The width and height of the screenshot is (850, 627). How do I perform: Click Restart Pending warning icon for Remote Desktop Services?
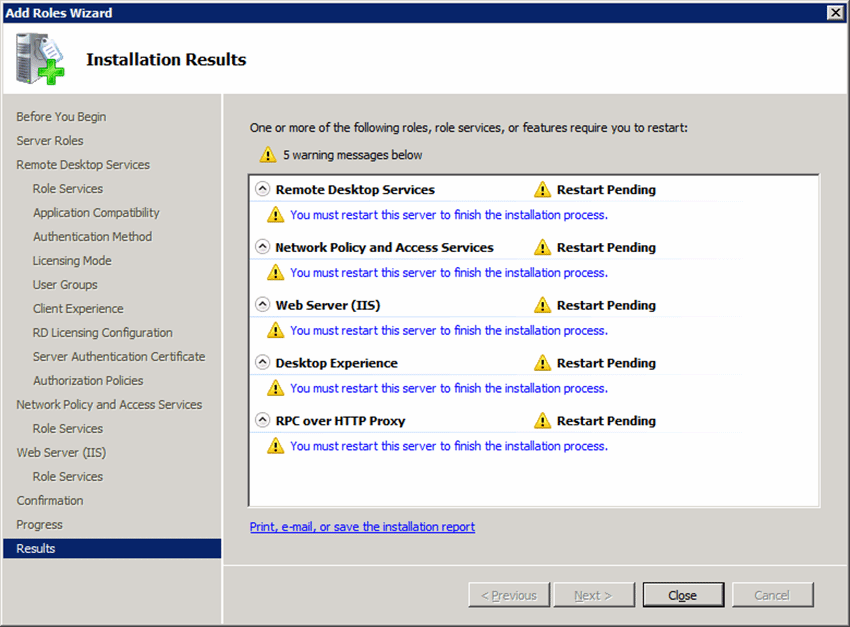[x=542, y=190]
